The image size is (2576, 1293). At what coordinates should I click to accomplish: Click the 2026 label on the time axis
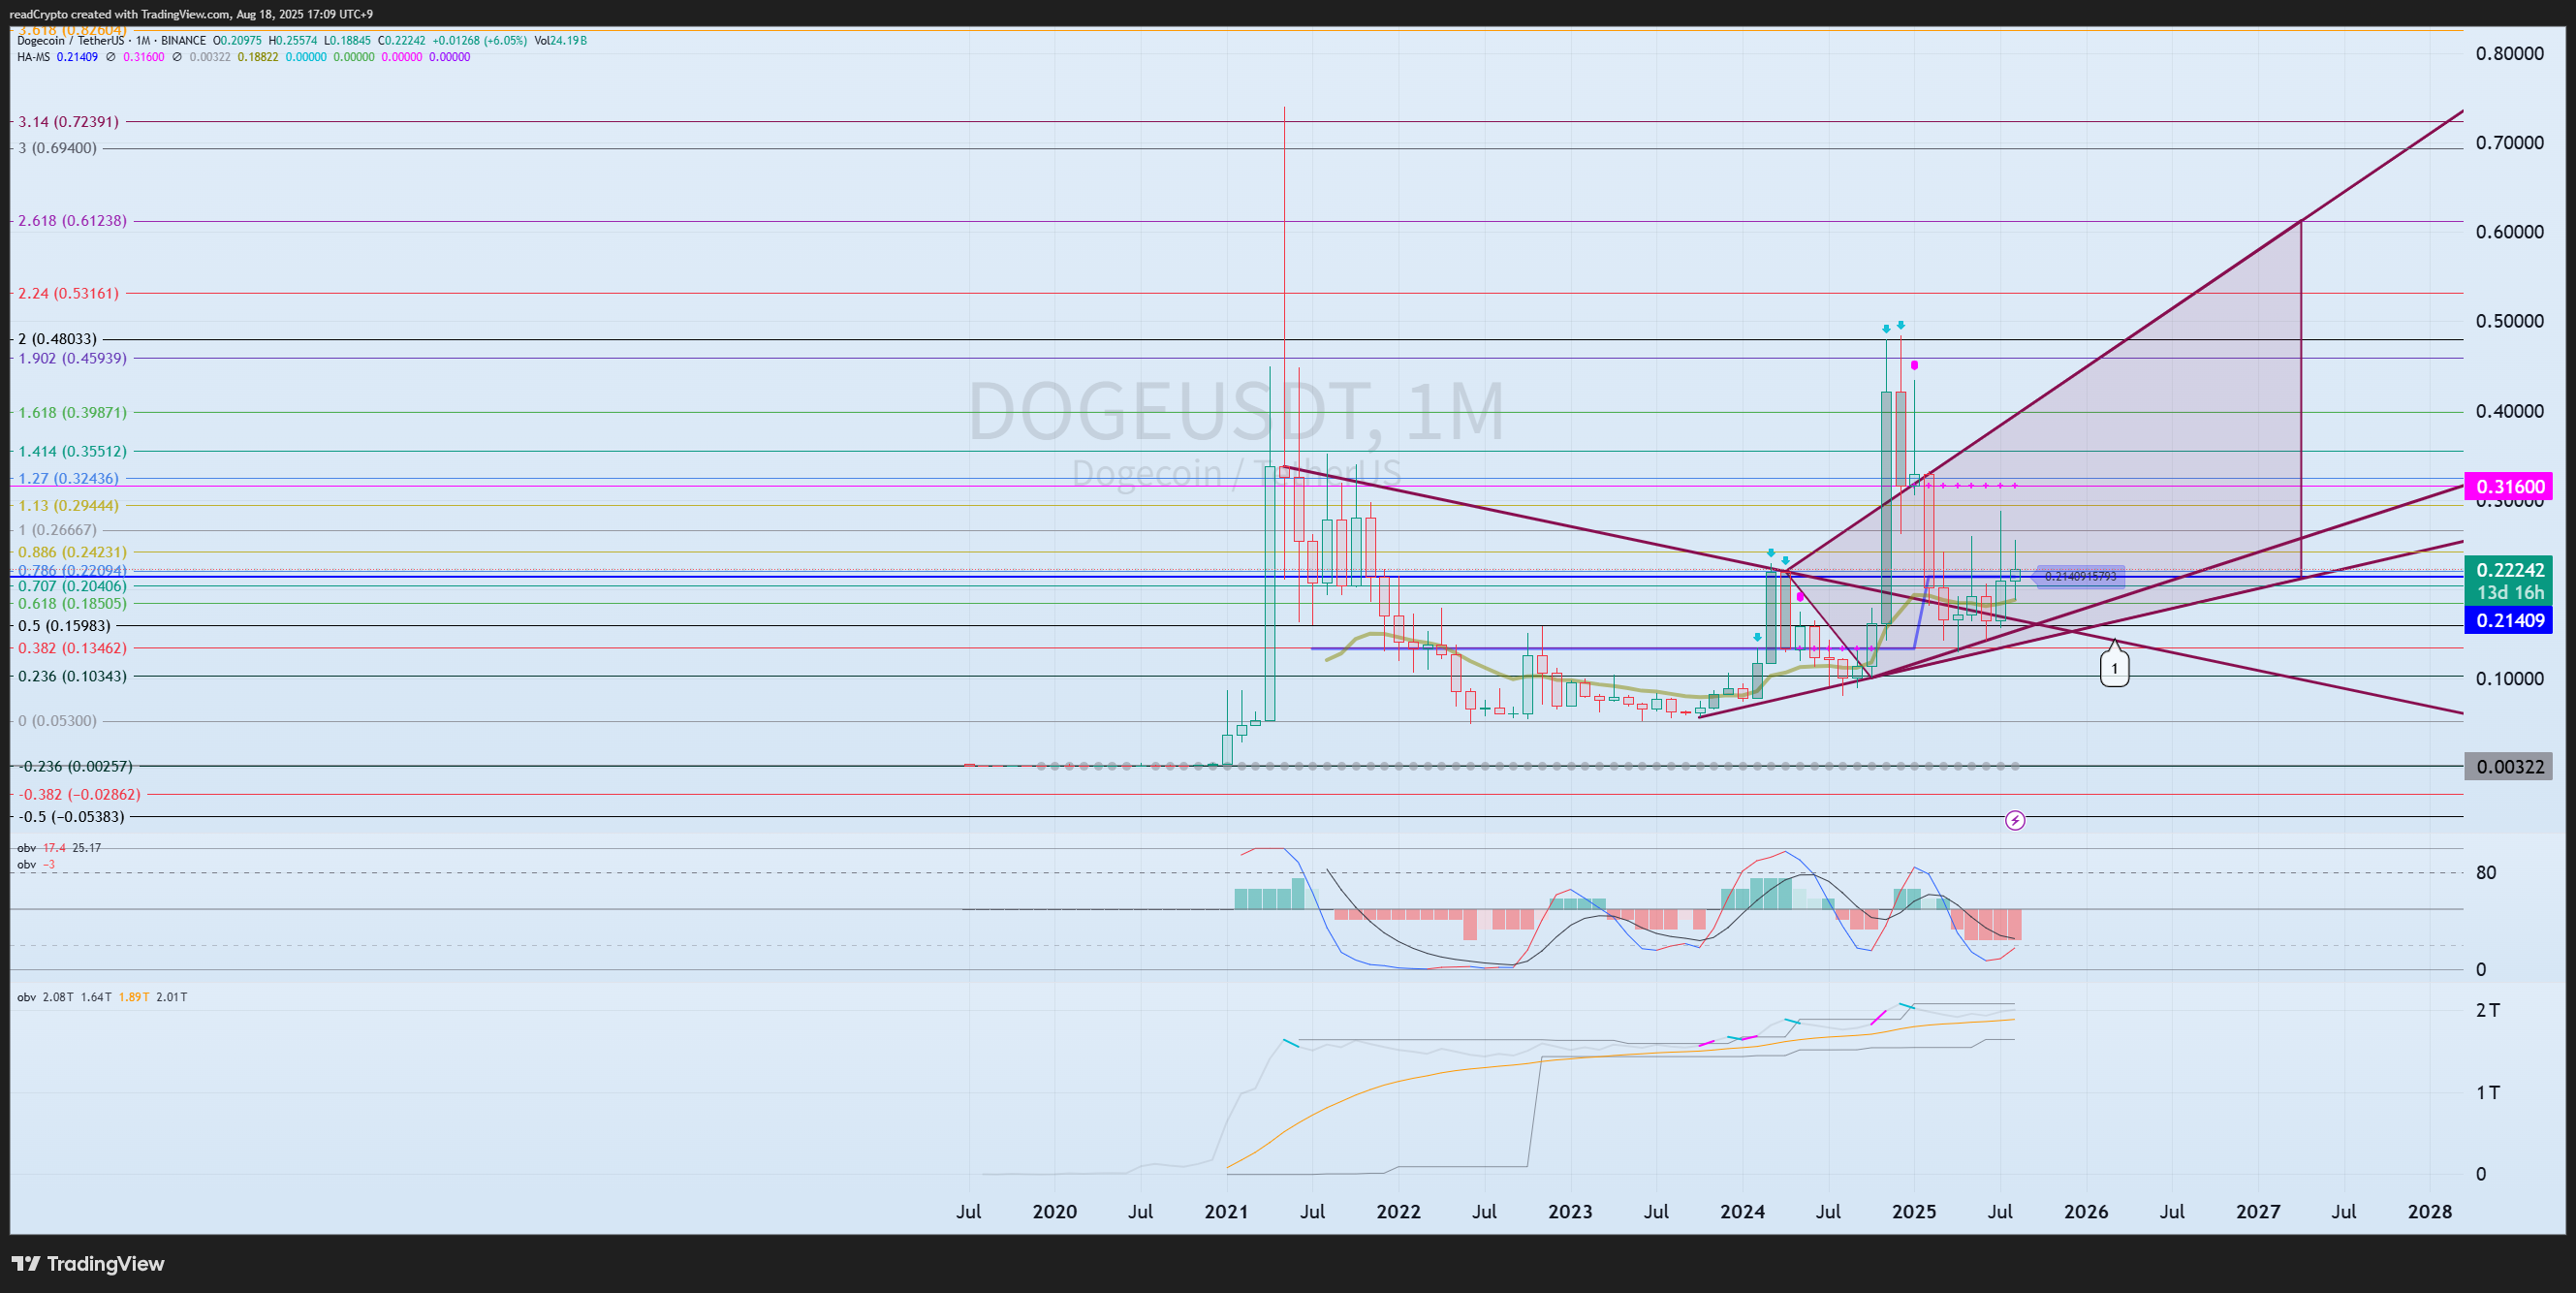point(2086,1212)
